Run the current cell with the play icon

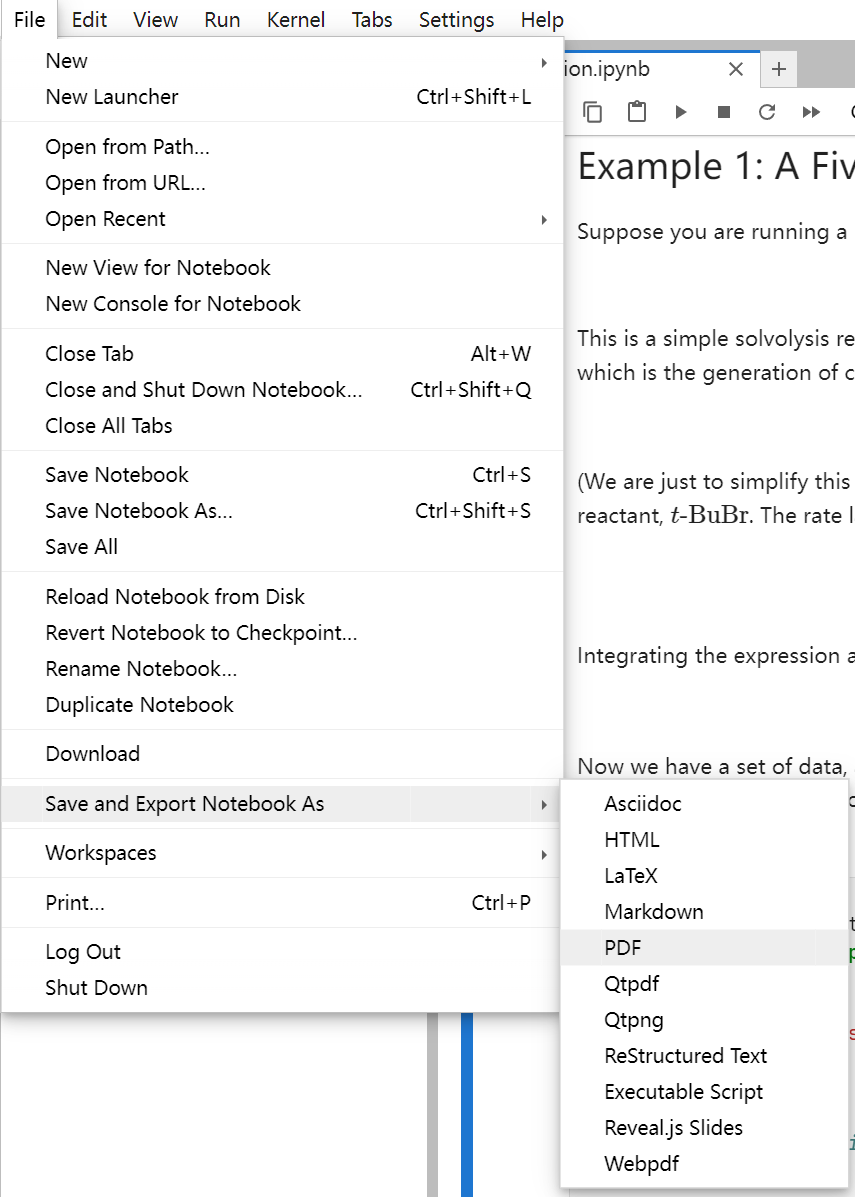681,112
